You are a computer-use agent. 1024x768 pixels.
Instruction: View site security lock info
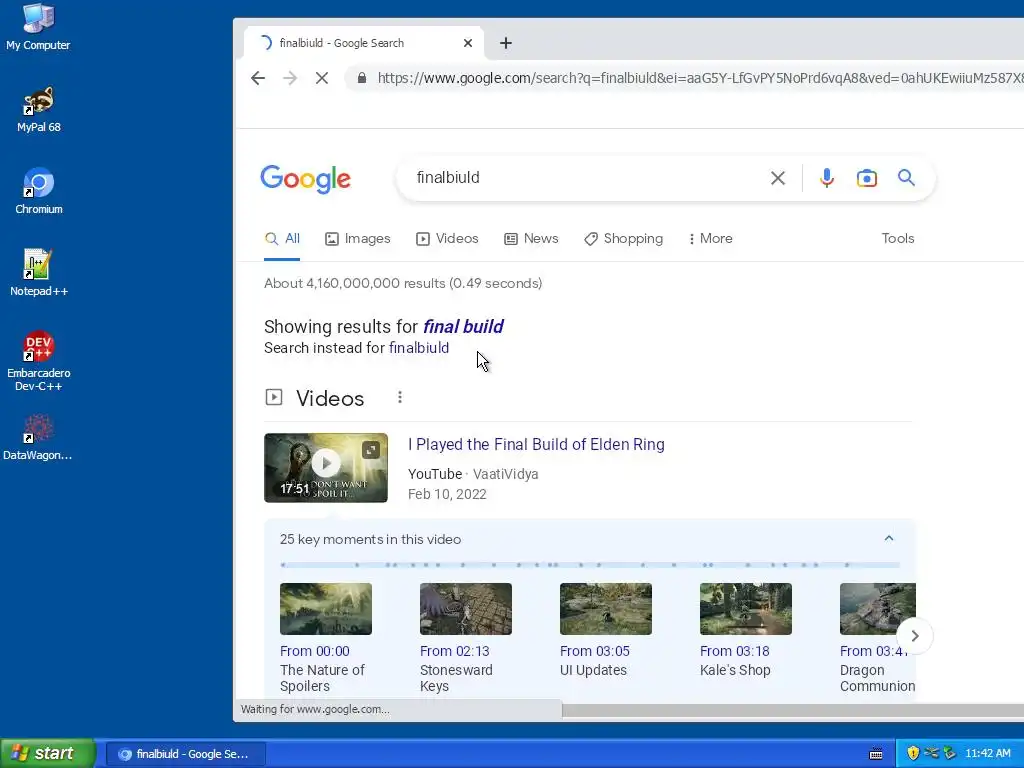pyautogui.click(x=361, y=78)
